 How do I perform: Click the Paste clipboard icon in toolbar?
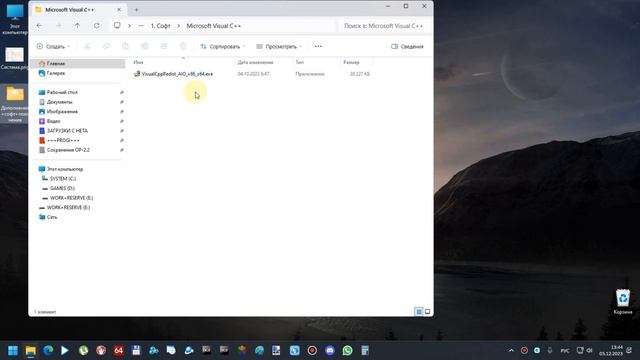[125, 47]
